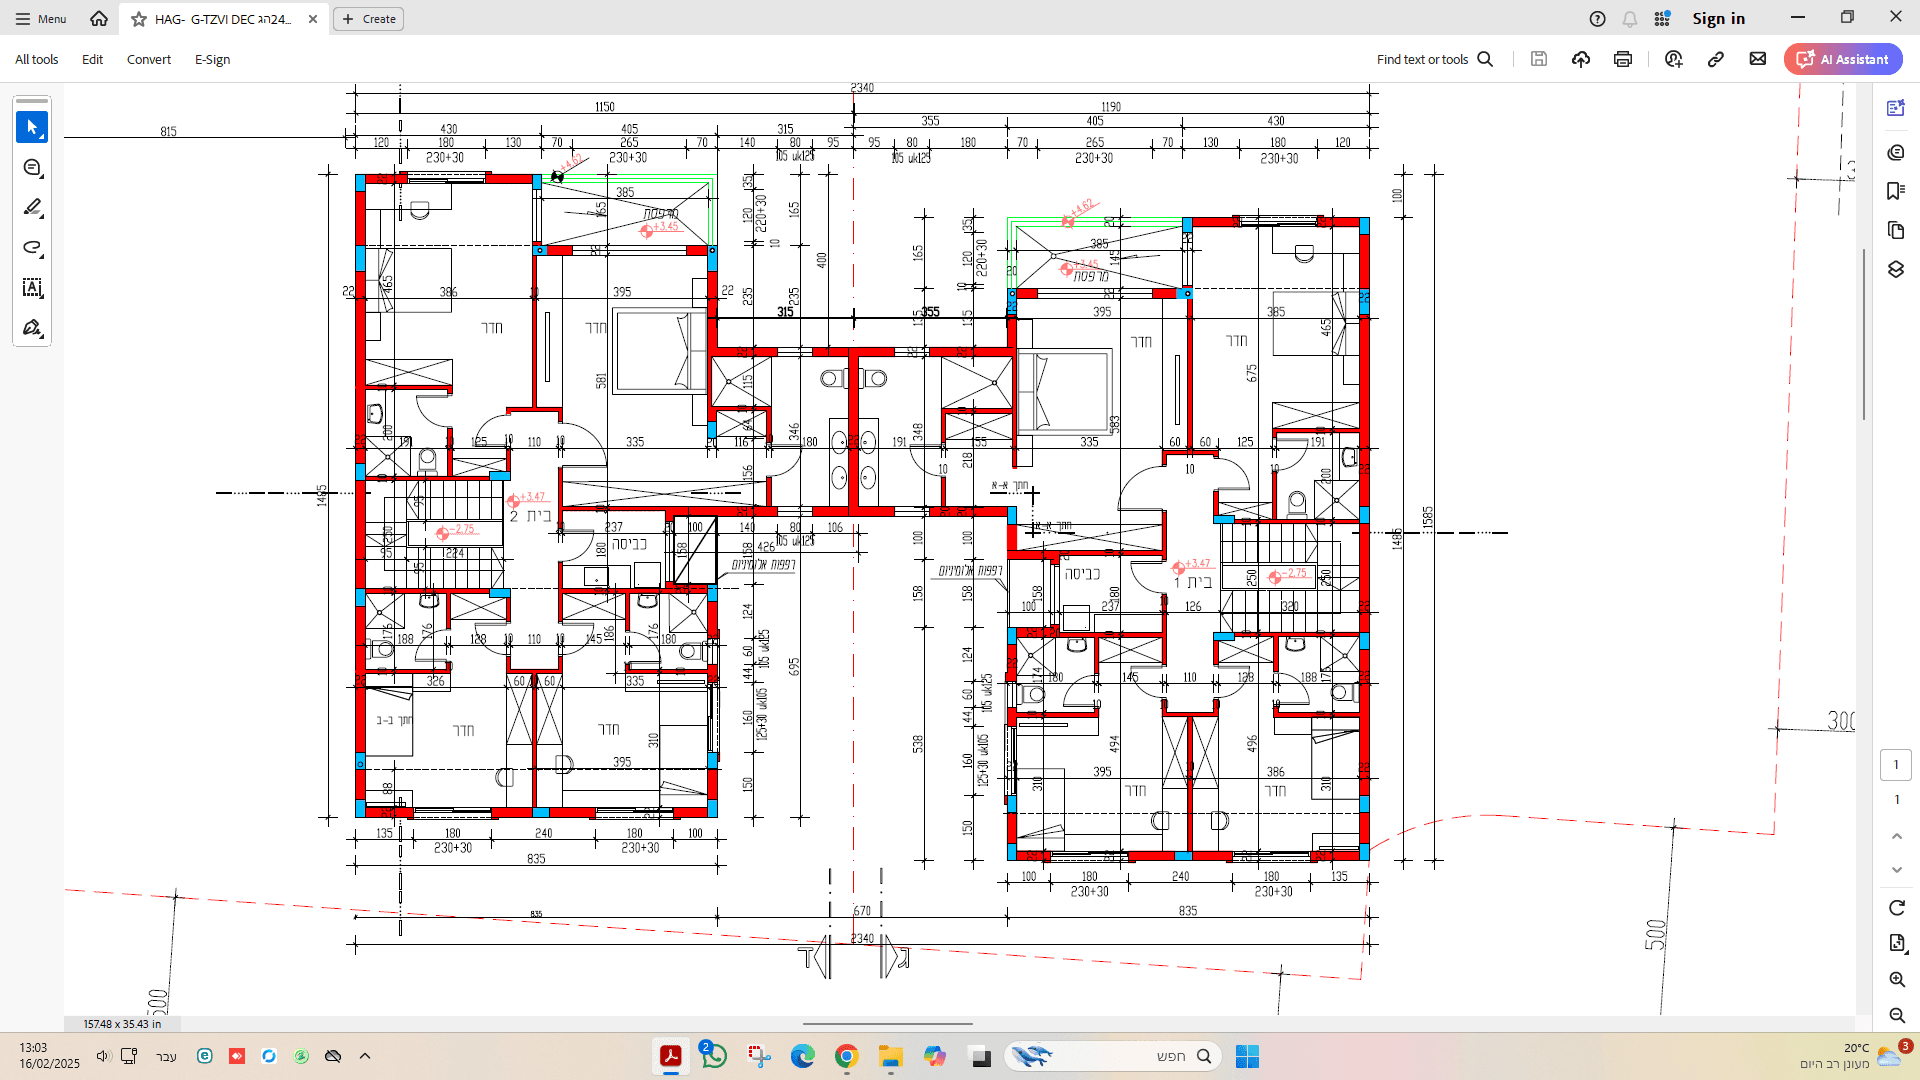Viewport: 1920px width, 1080px height.
Task: Select the arrow selection tool
Action: click(32, 127)
